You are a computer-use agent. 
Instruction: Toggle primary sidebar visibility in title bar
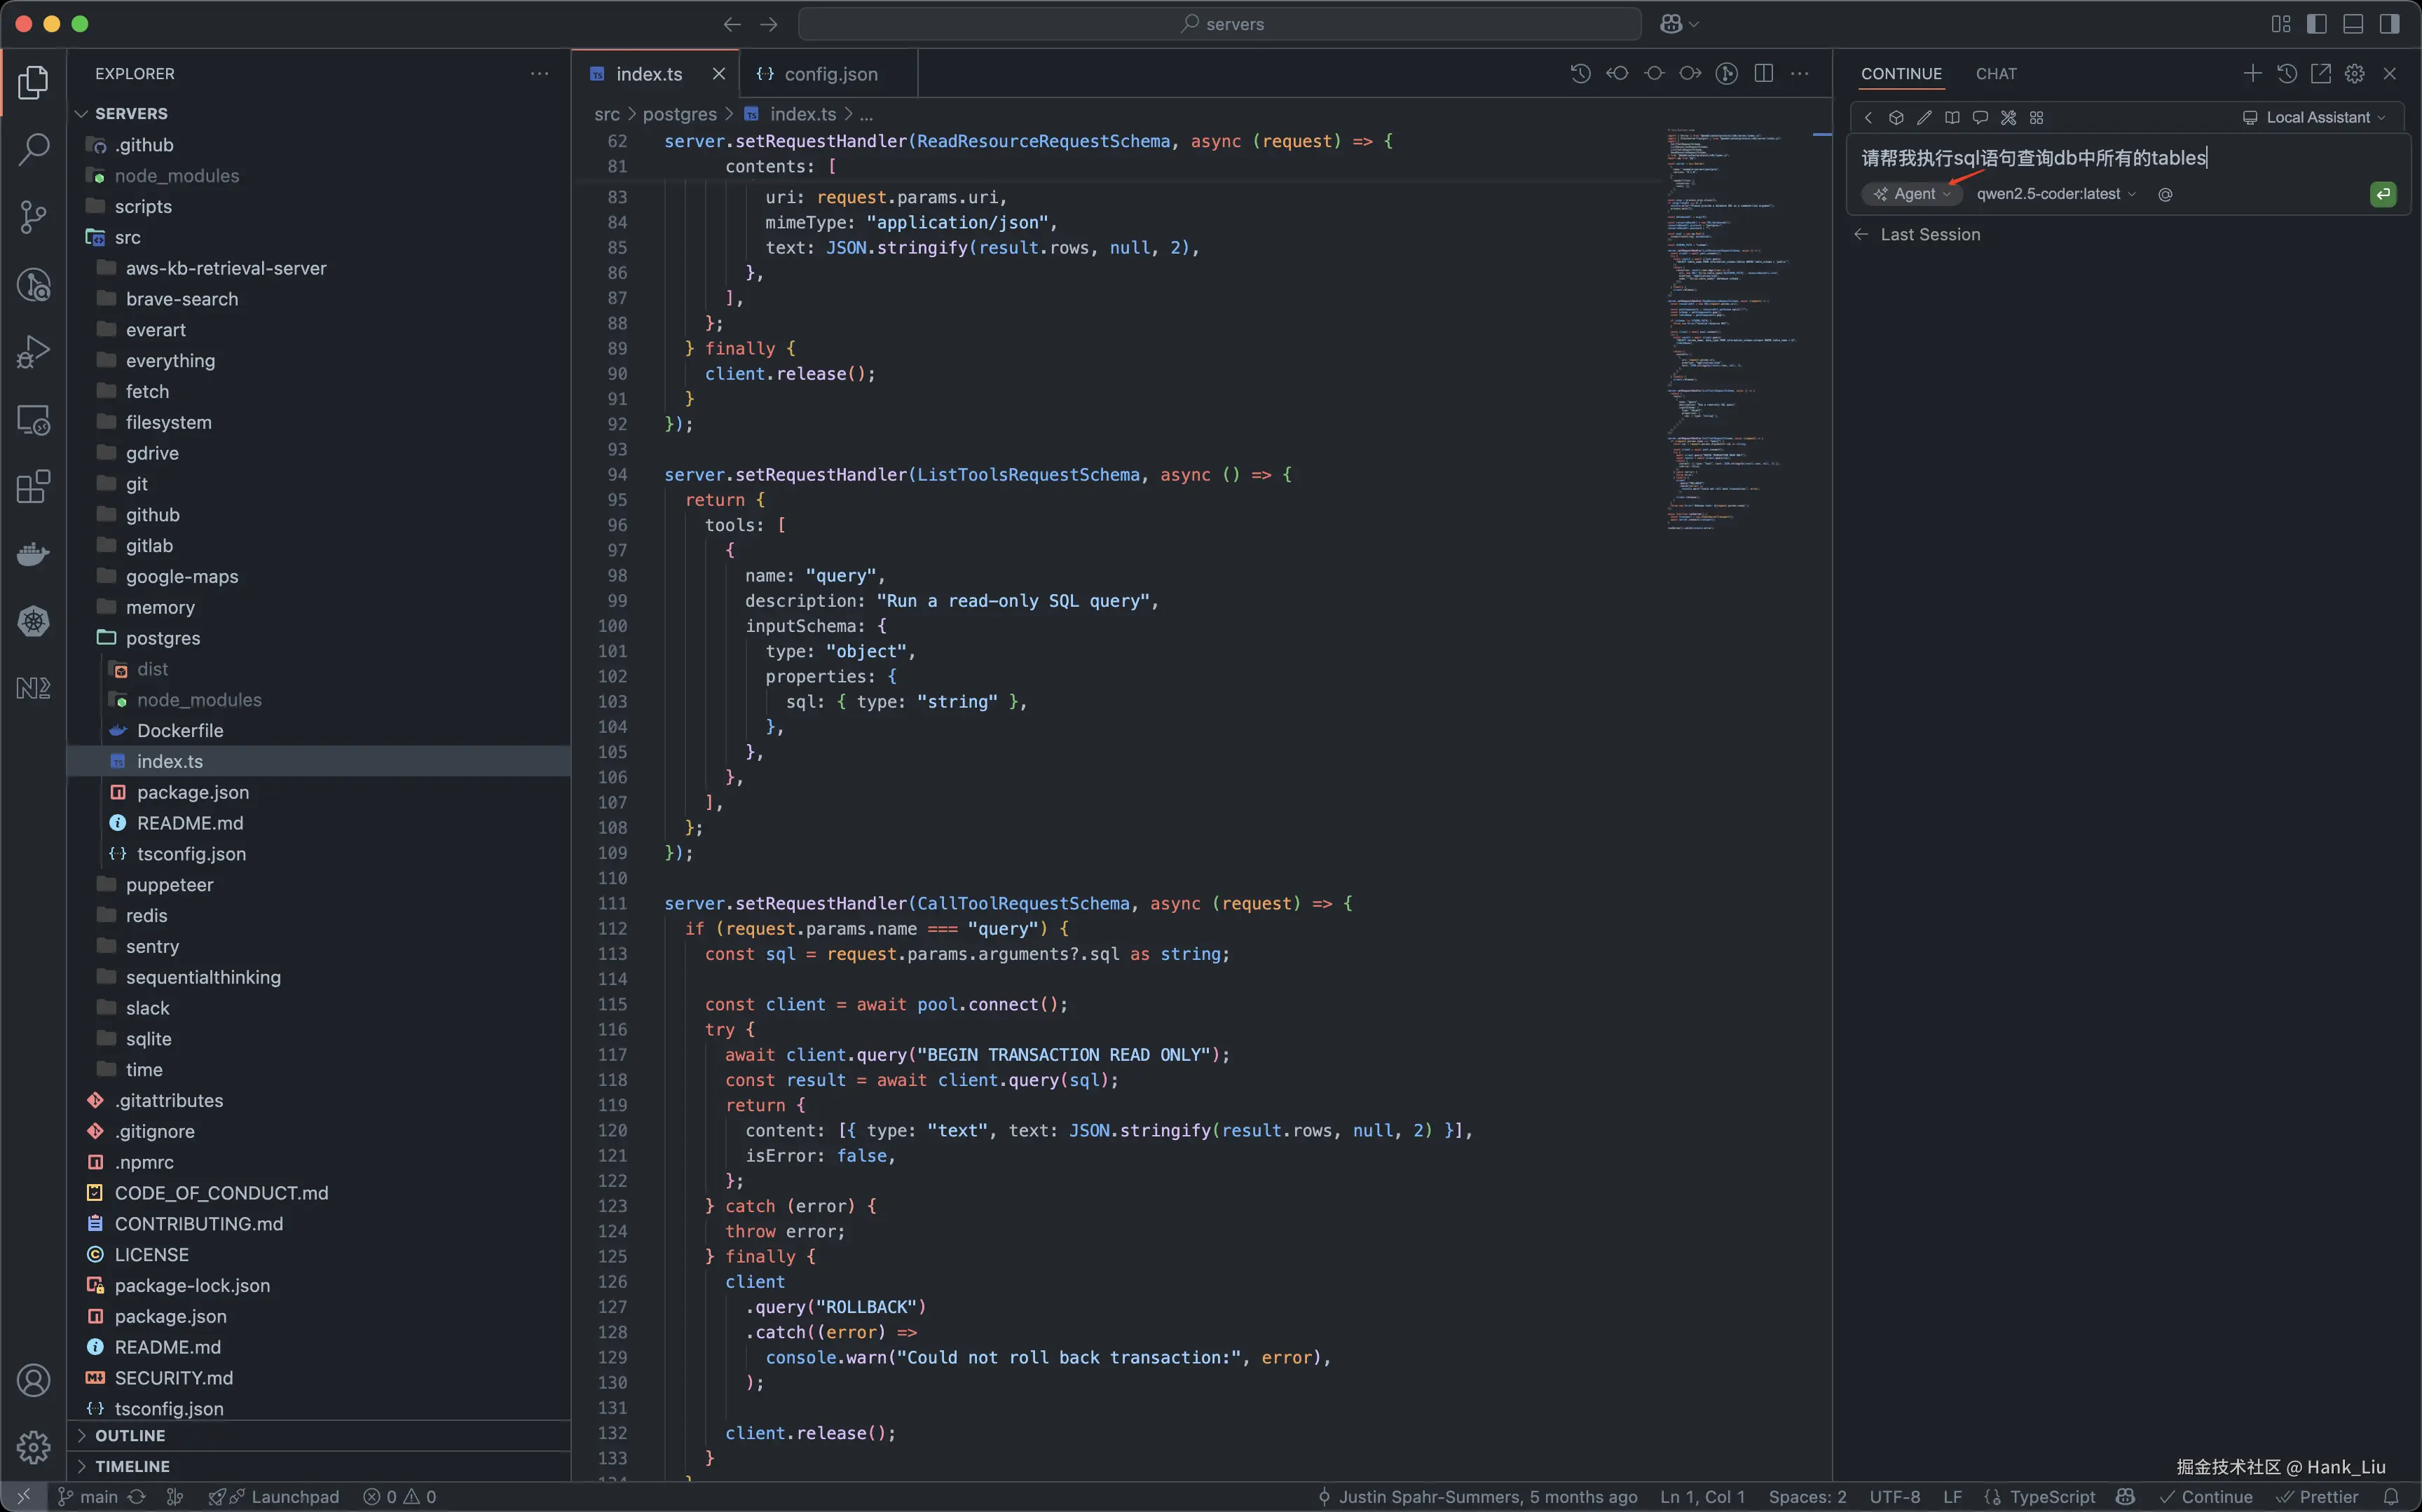tap(2316, 24)
